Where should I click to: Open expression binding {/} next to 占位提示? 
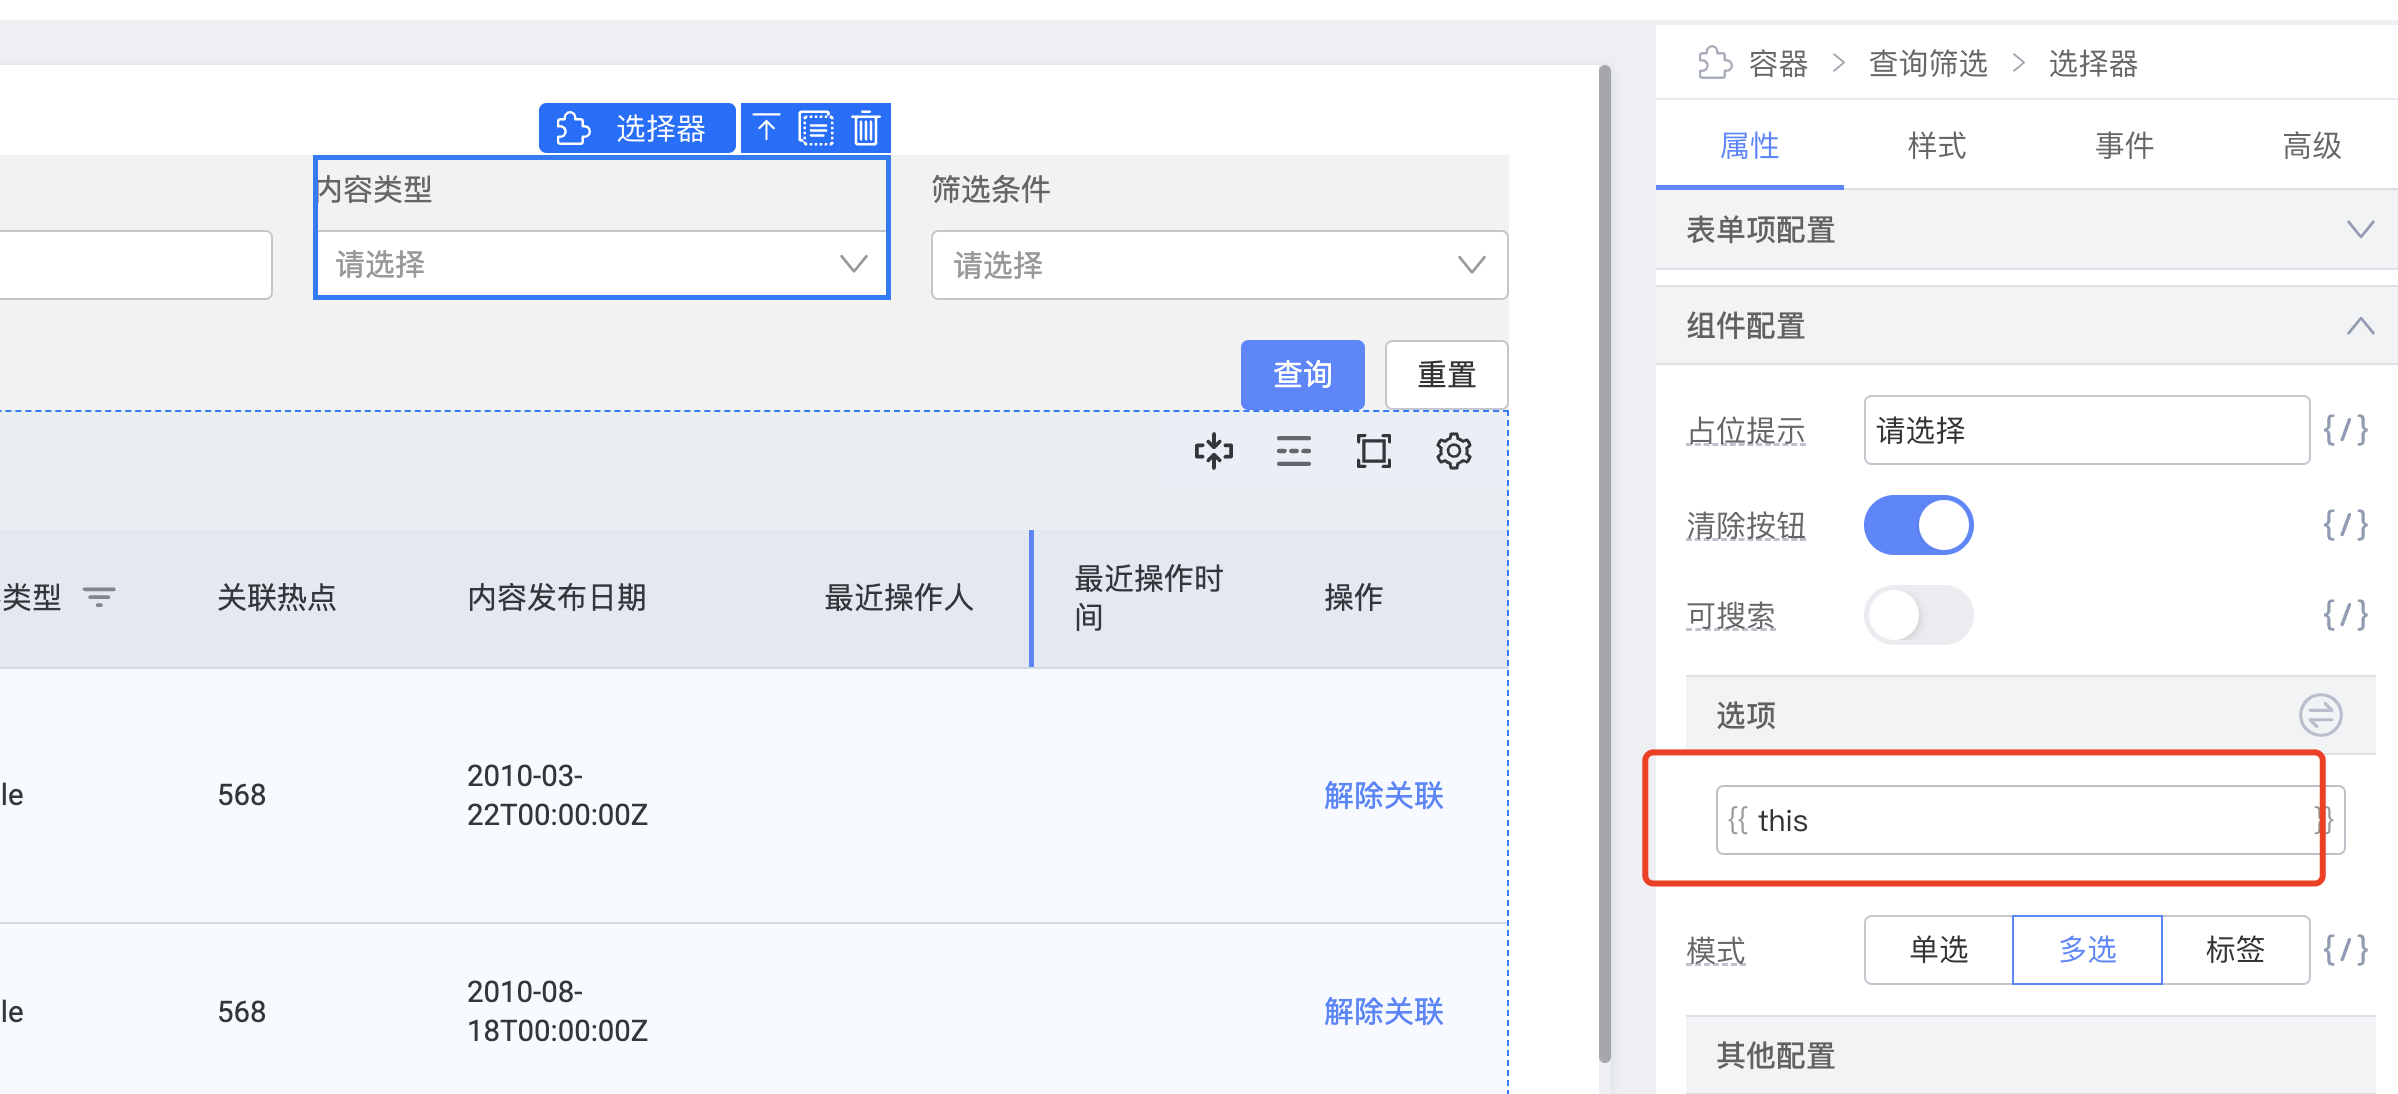2346,430
